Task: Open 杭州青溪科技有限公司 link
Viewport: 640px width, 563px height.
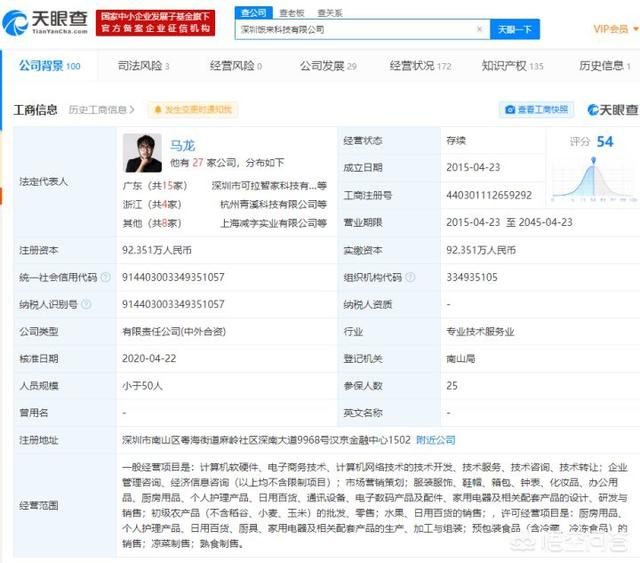Action: tap(273, 205)
